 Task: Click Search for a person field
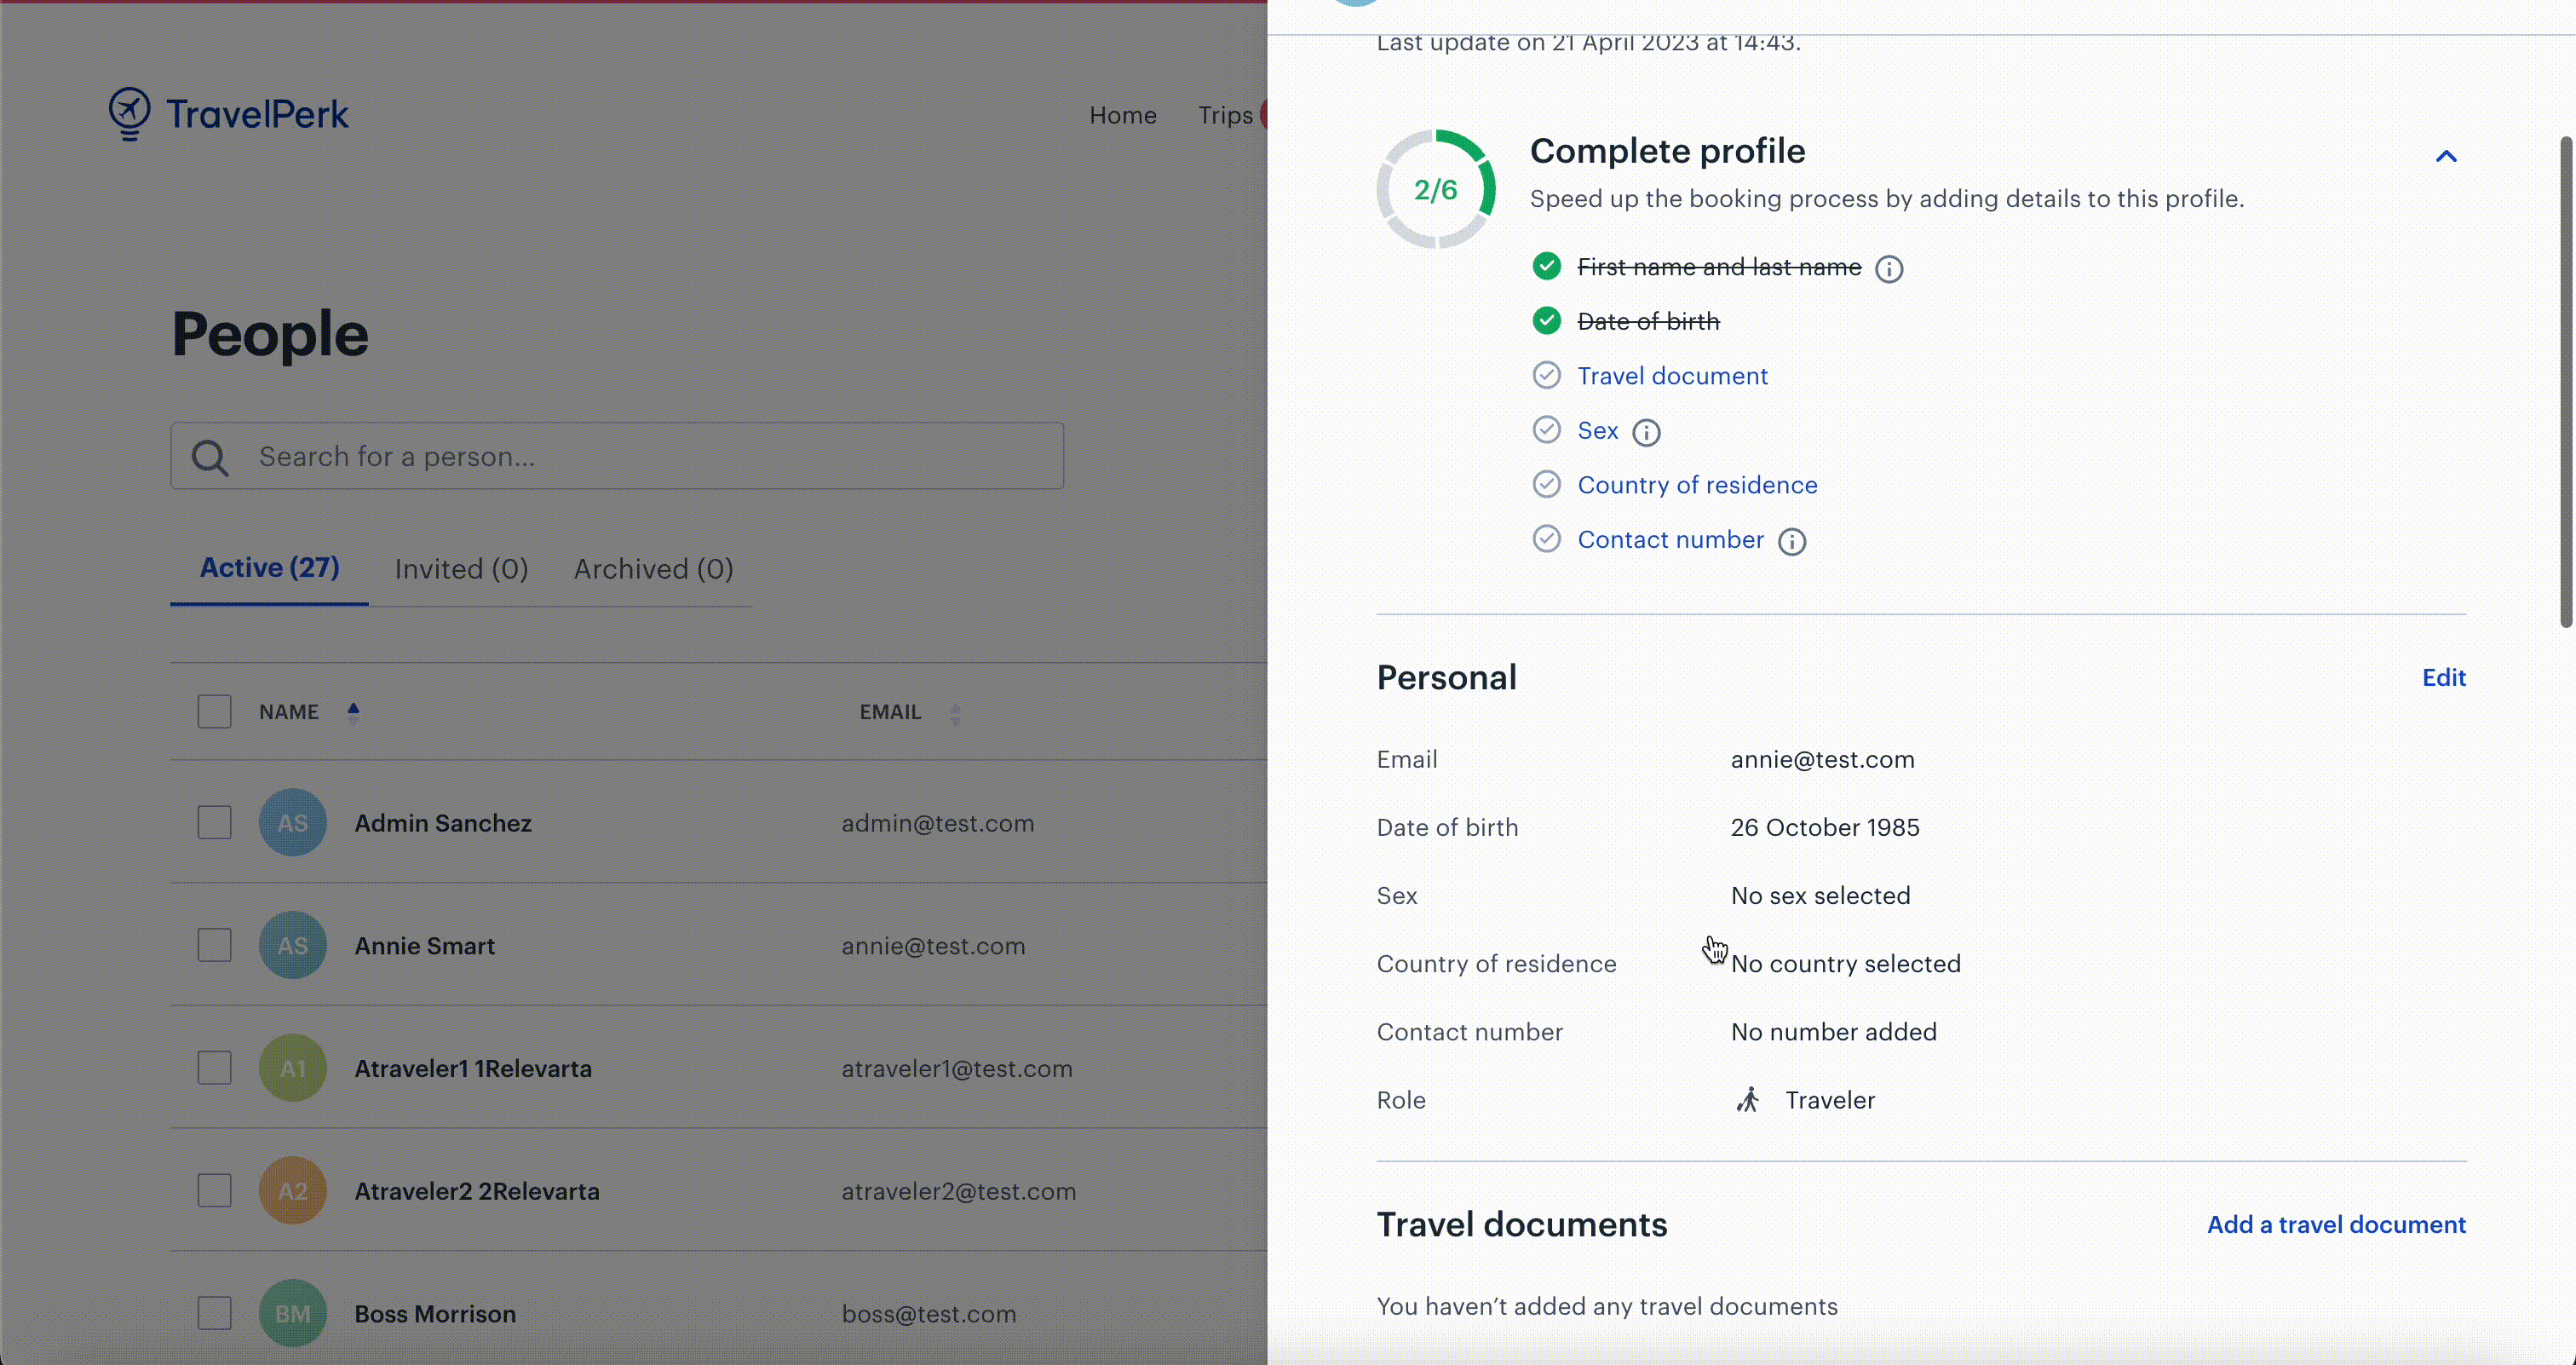coord(617,456)
